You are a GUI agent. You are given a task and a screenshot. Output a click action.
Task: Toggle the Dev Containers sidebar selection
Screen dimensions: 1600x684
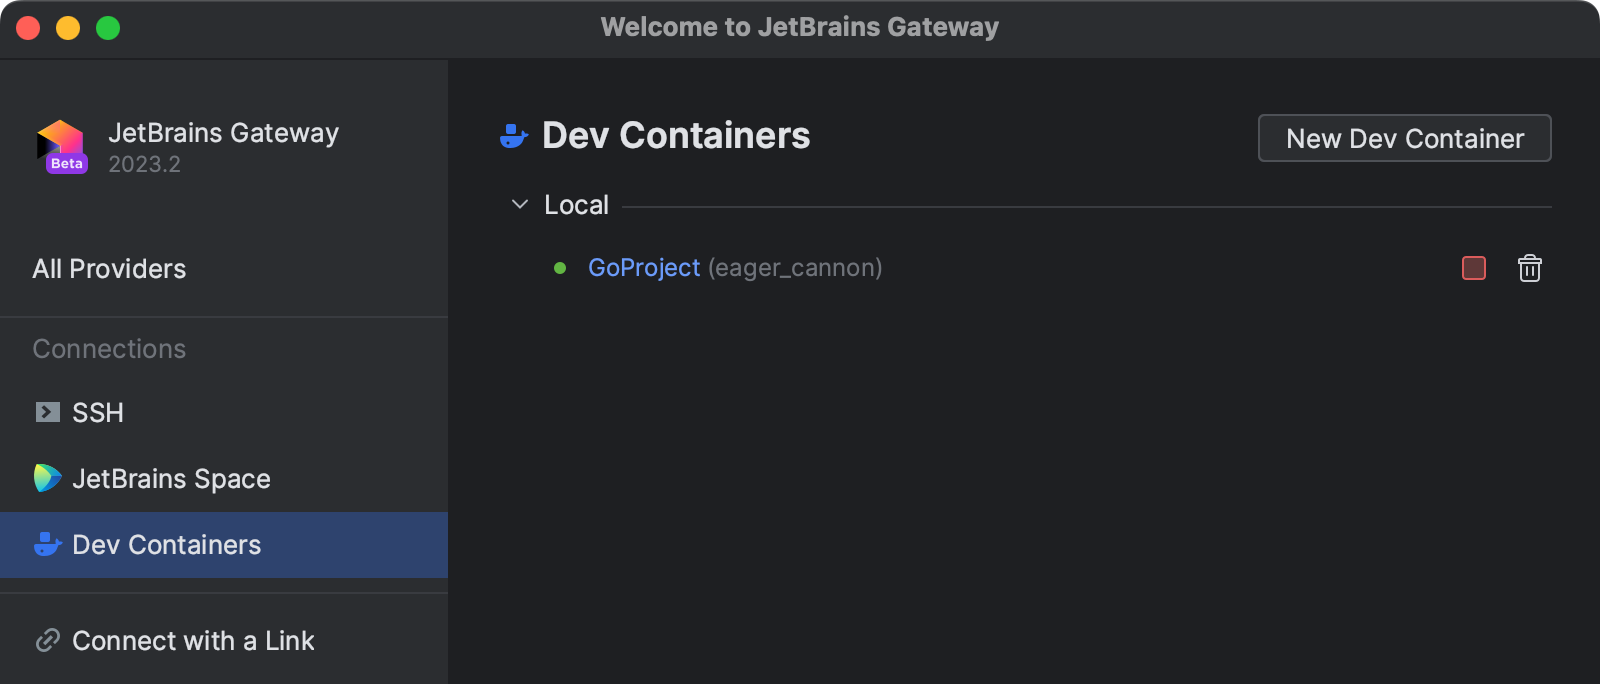click(166, 545)
